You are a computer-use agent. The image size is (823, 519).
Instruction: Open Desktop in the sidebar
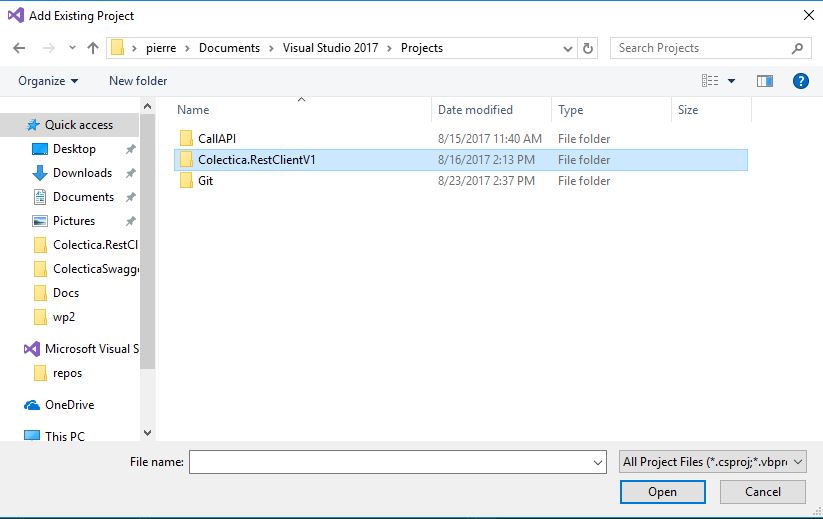coord(74,149)
